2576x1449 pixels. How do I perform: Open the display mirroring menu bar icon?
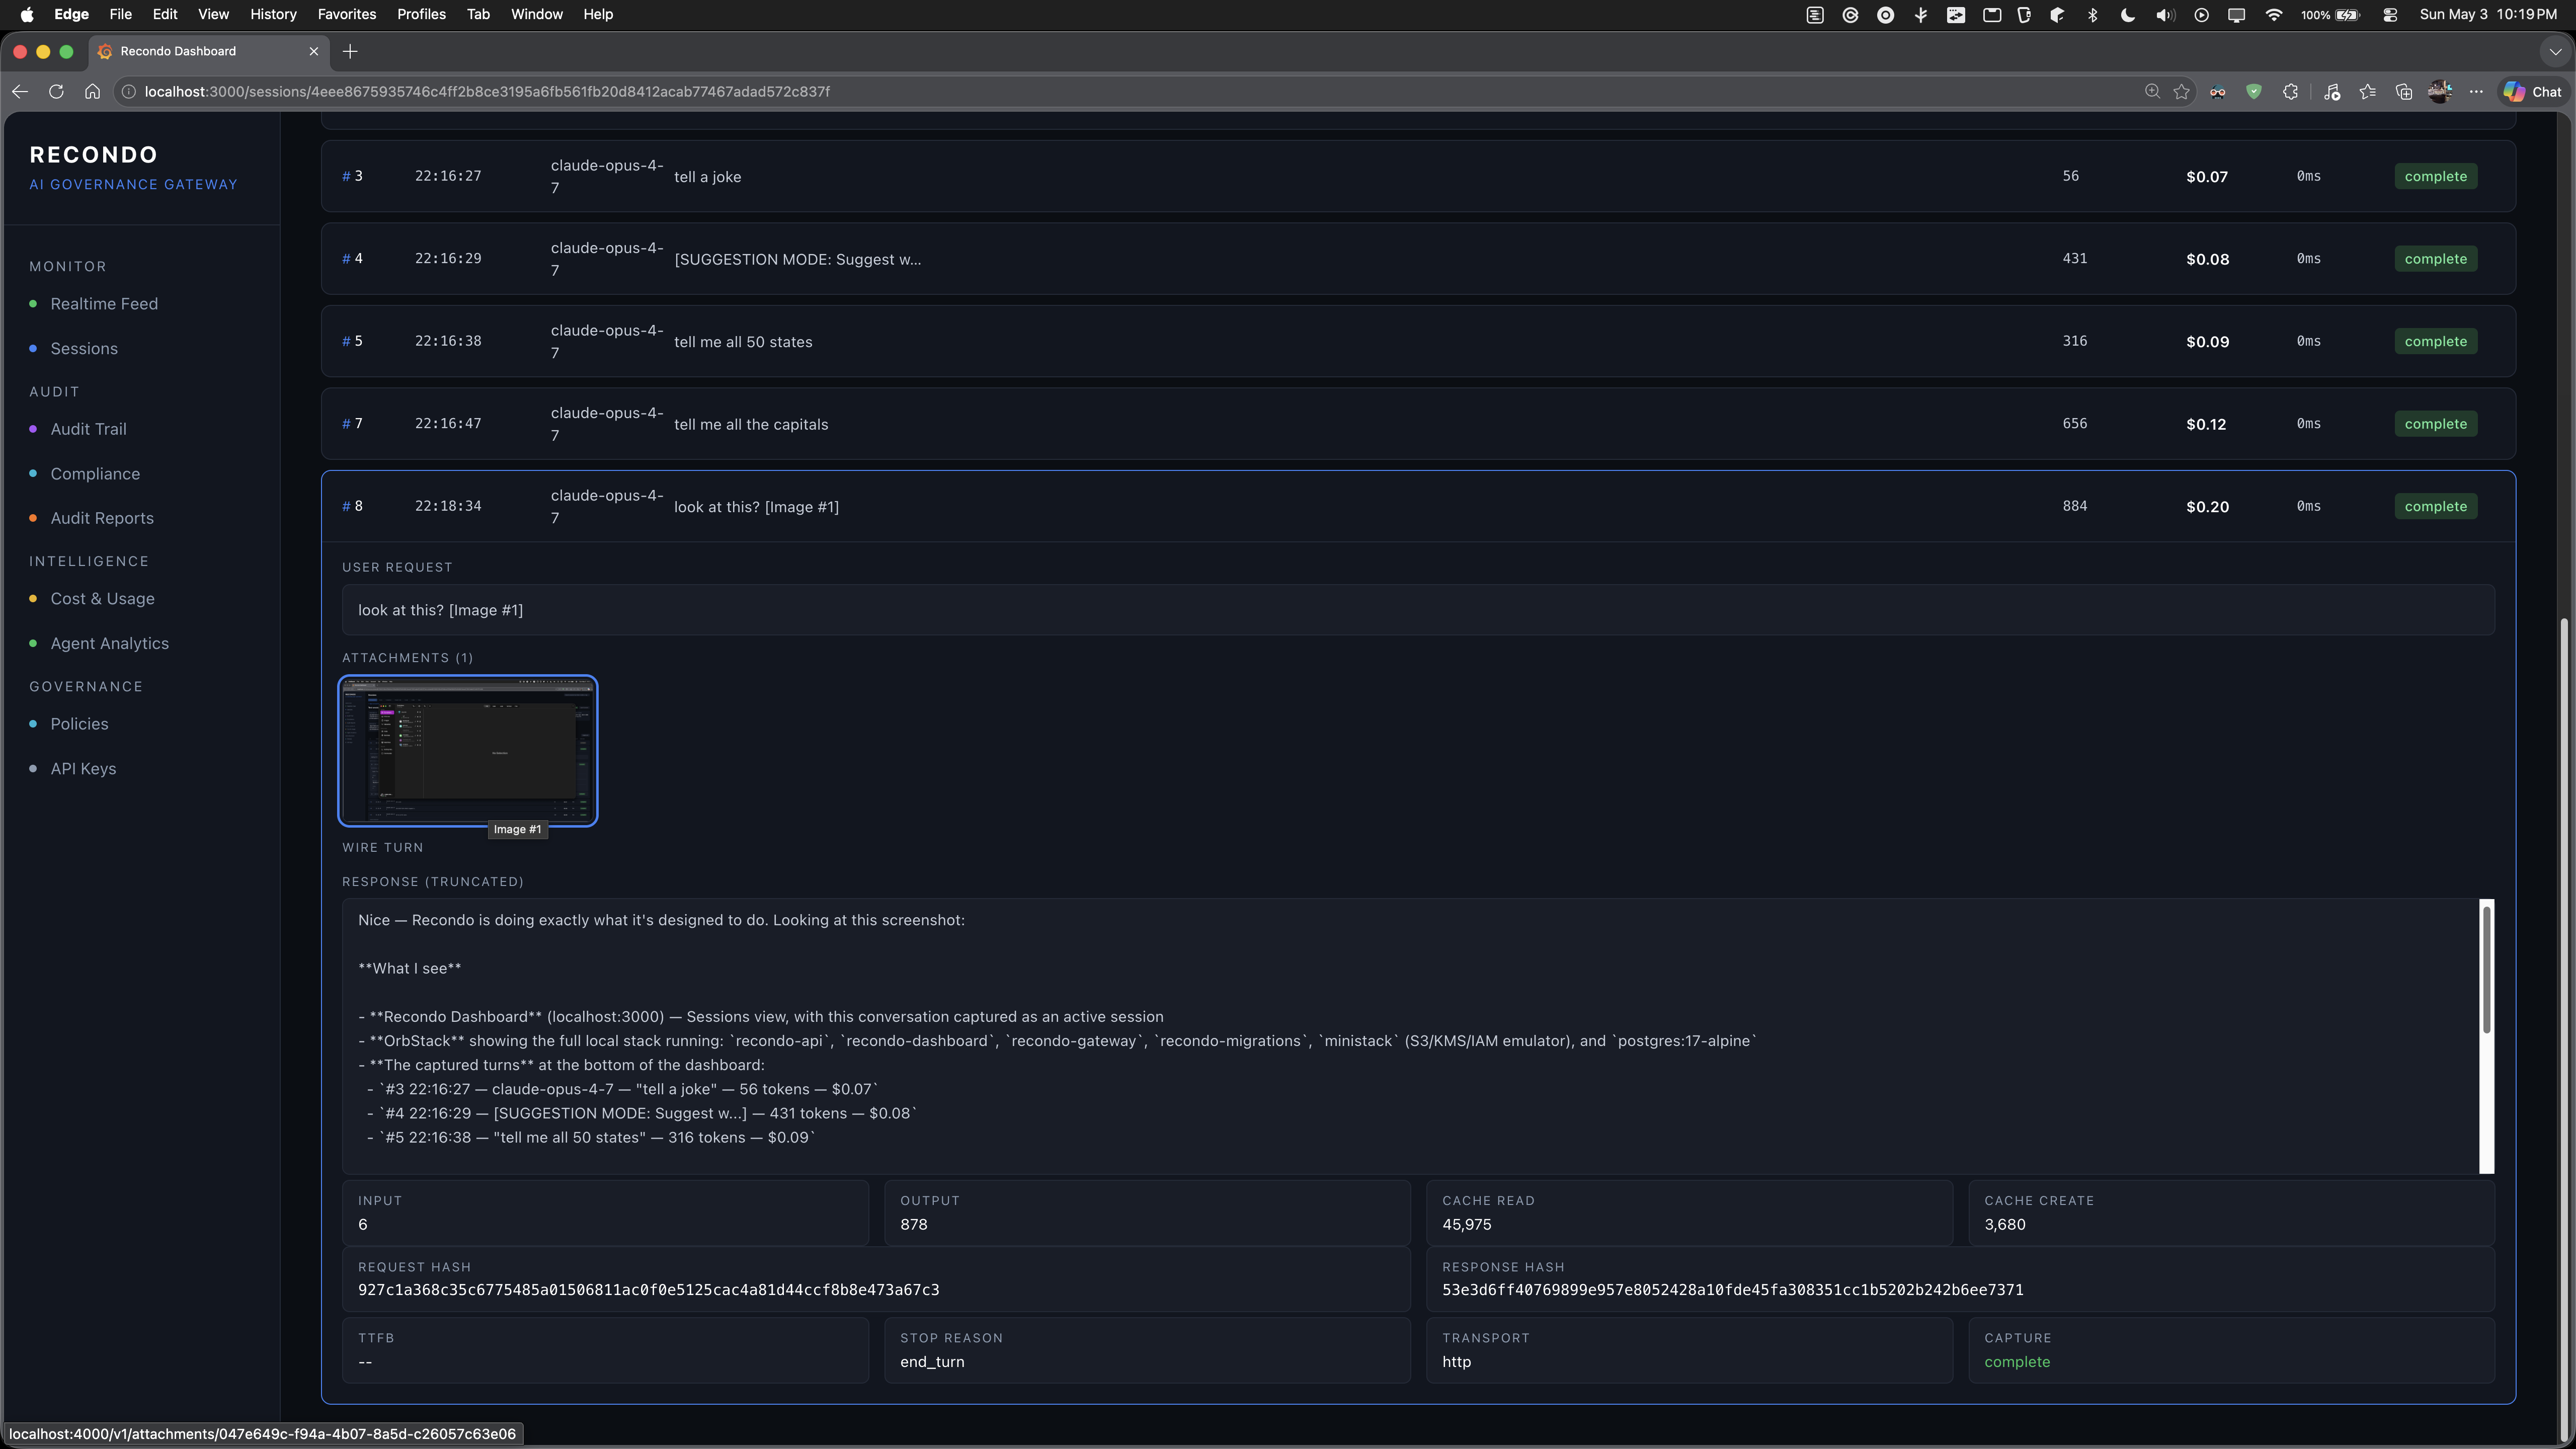[2236, 14]
